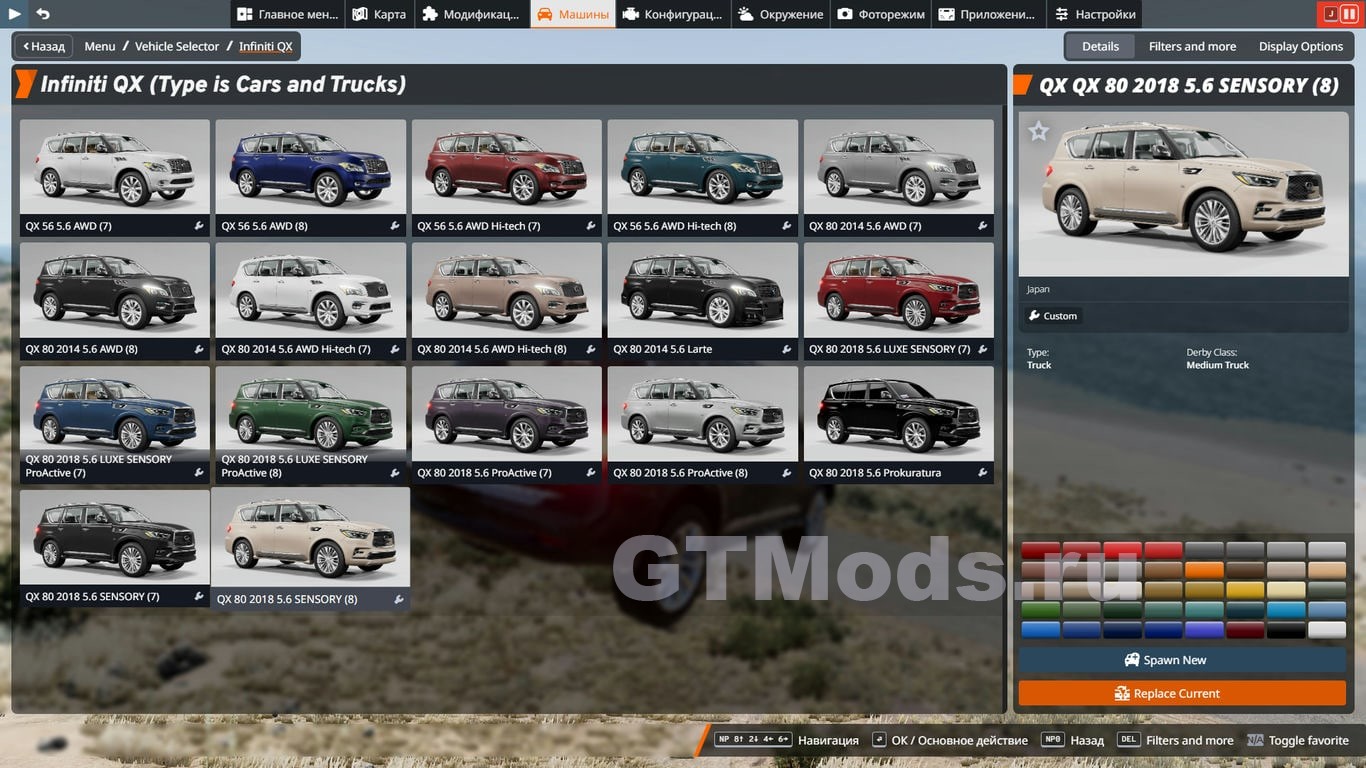Click wrench icon on QX 56 5.6 AWD (7) tile
Screen dimensions: 1366x768
[199, 226]
